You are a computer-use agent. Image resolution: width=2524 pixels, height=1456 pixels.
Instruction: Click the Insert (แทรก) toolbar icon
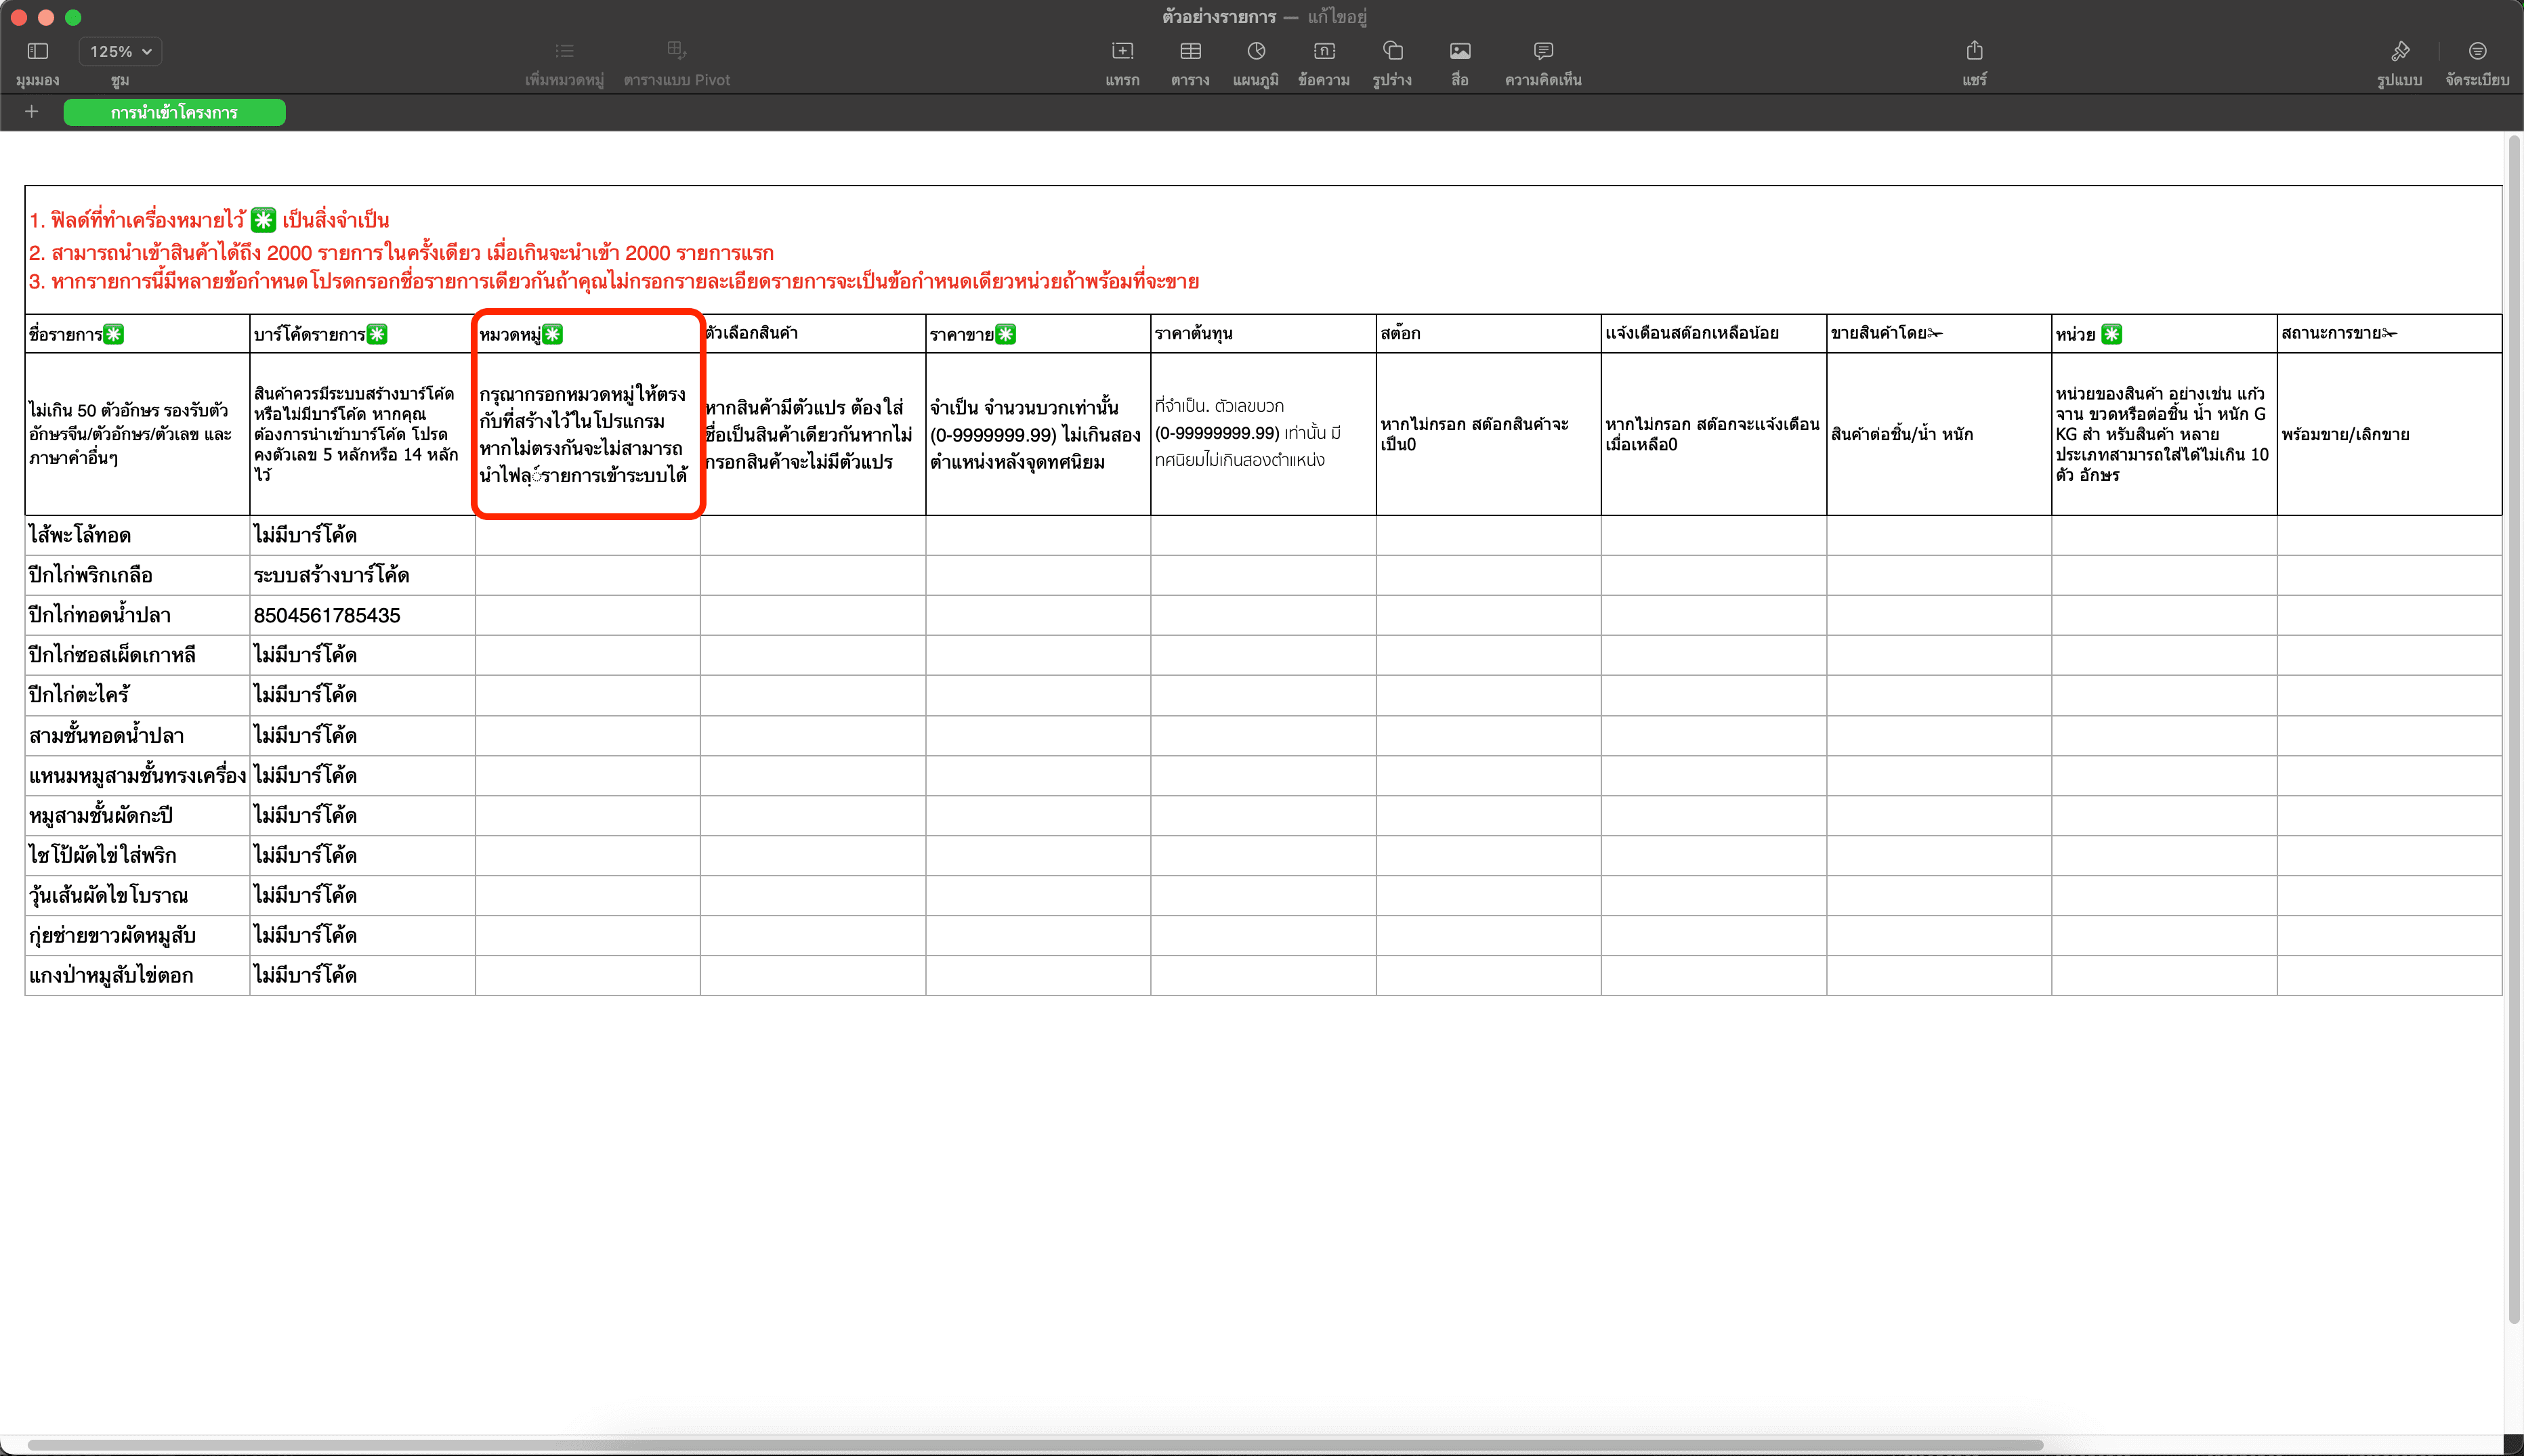tap(1122, 51)
